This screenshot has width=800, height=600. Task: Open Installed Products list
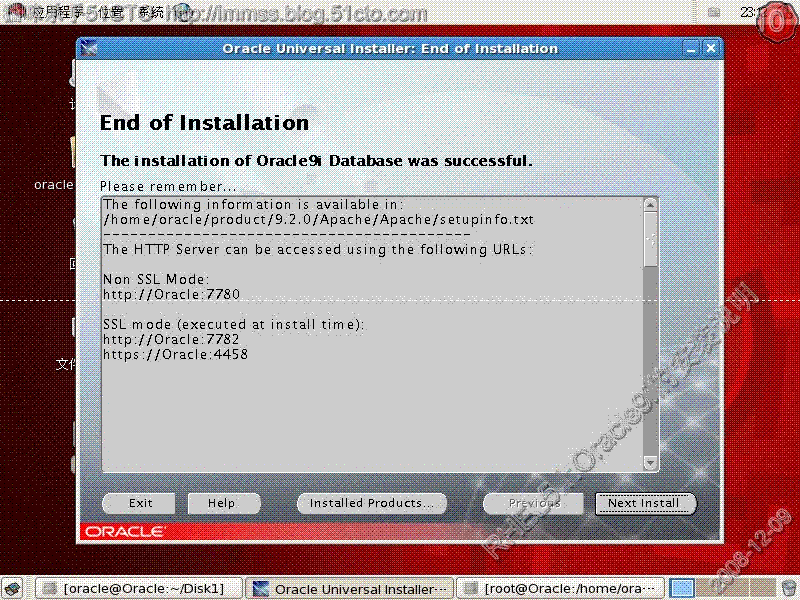[x=371, y=503]
